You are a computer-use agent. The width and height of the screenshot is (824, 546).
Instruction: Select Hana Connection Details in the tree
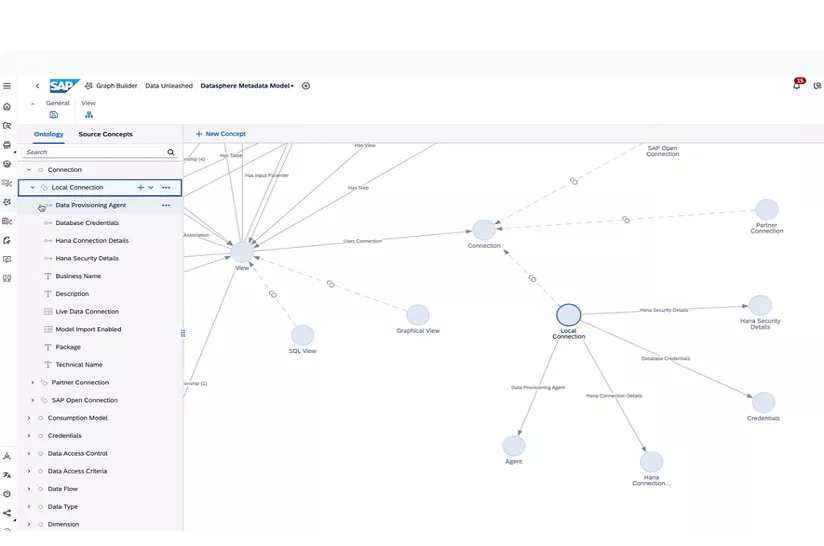[92, 241]
